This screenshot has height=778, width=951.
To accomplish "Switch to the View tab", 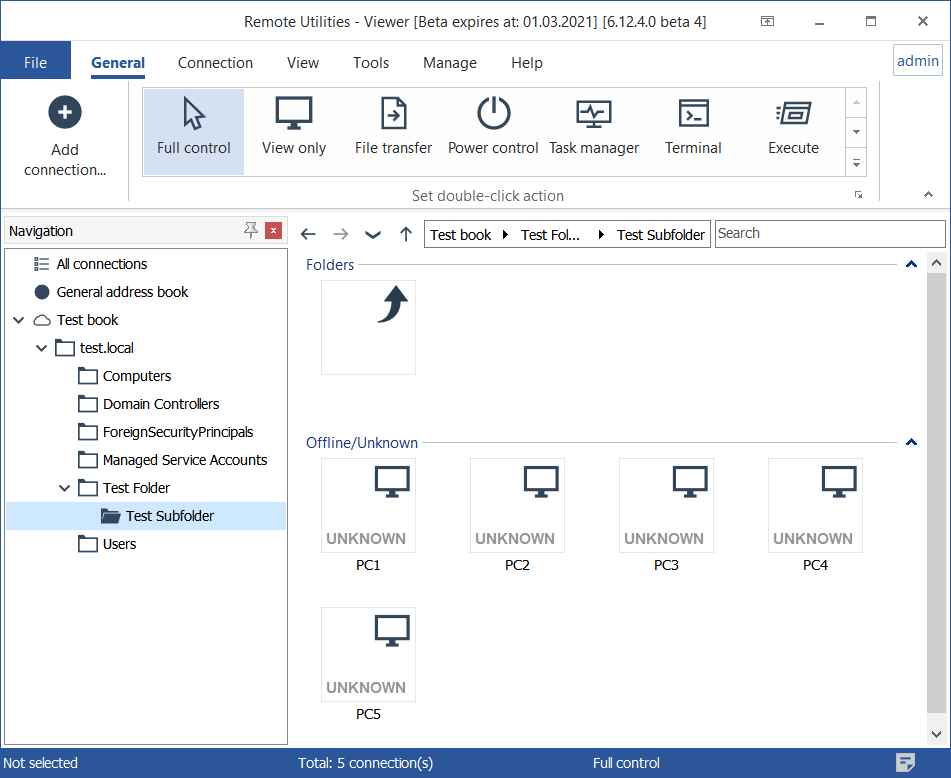I will tap(303, 62).
